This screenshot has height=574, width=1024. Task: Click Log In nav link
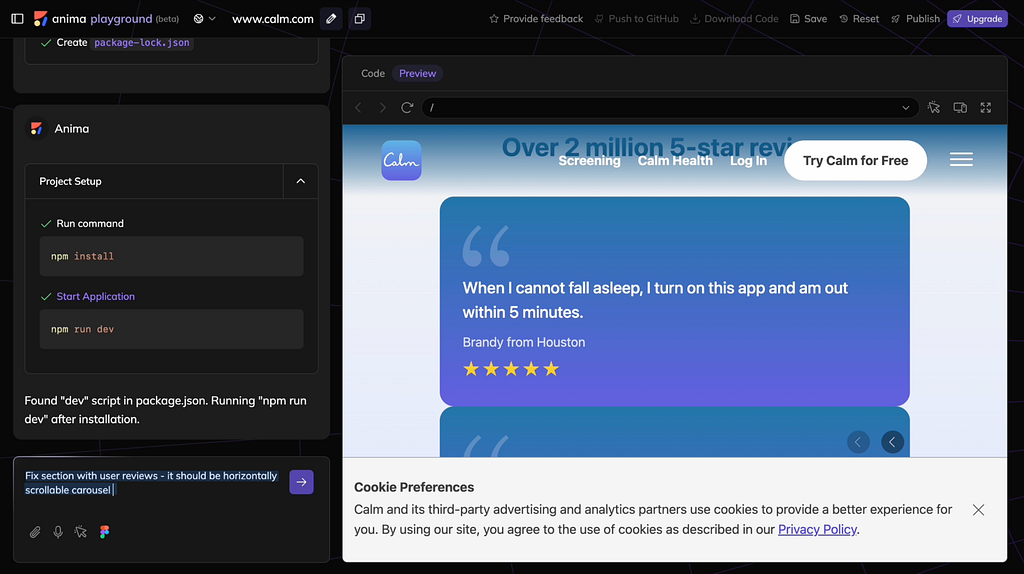(x=748, y=161)
